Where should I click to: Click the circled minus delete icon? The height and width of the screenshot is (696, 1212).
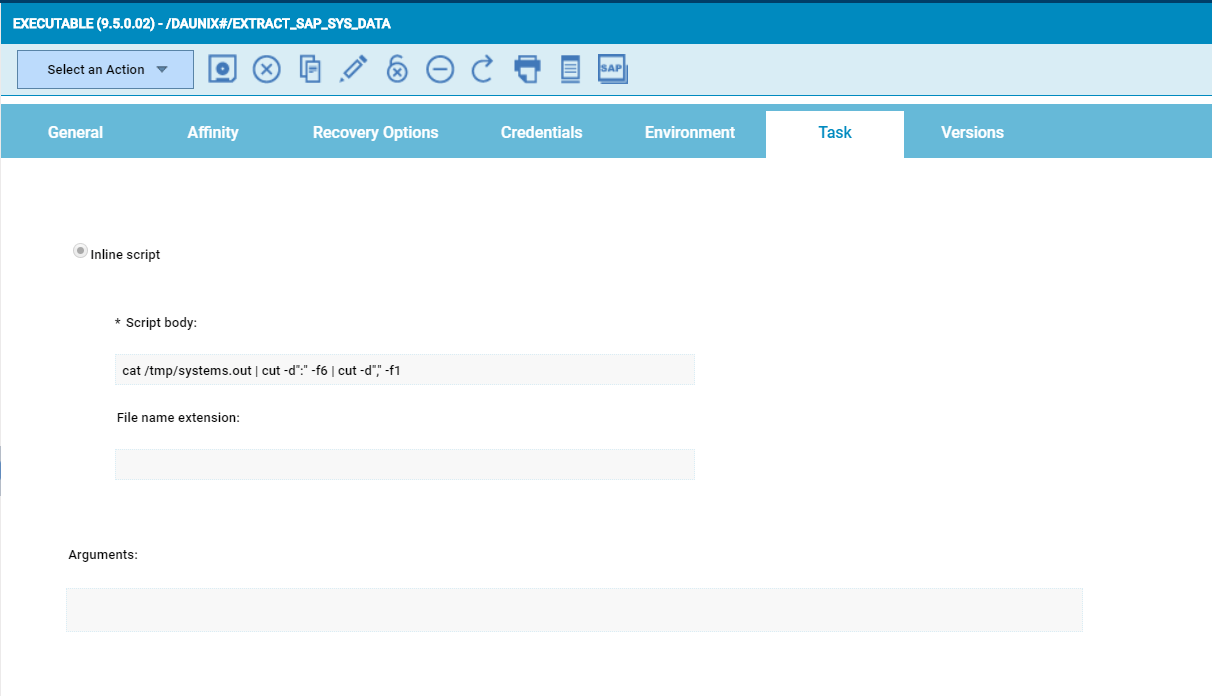440,69
